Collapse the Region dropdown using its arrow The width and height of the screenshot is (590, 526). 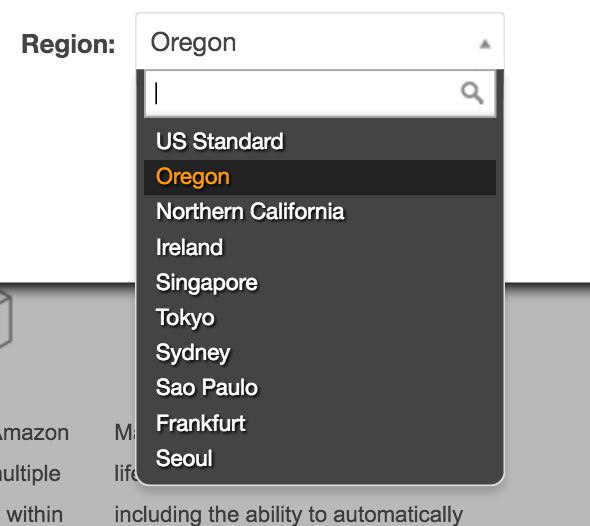[x=485, y=44]
